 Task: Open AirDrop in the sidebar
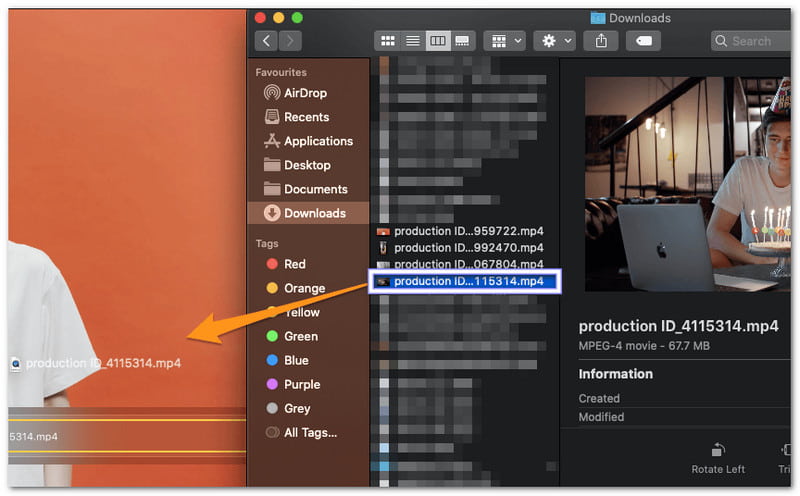click(x=304, y=93)
